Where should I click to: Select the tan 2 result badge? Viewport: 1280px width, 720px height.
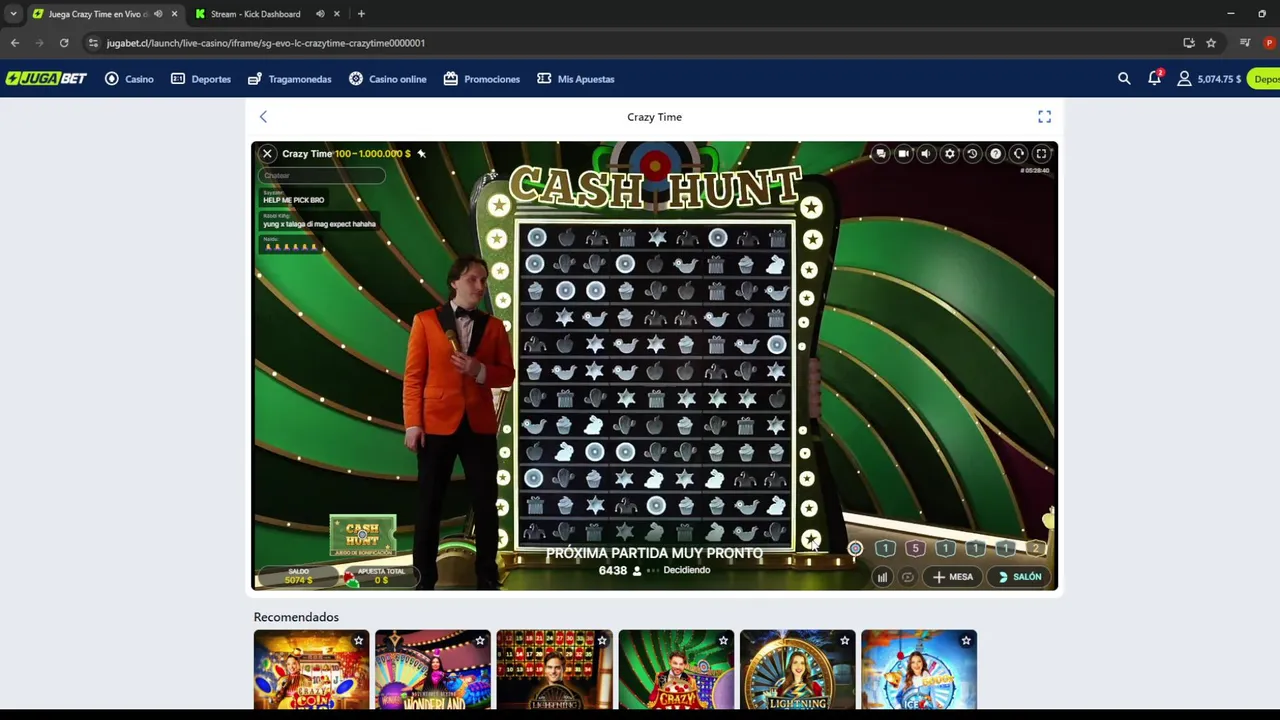tap(1035, 548)
